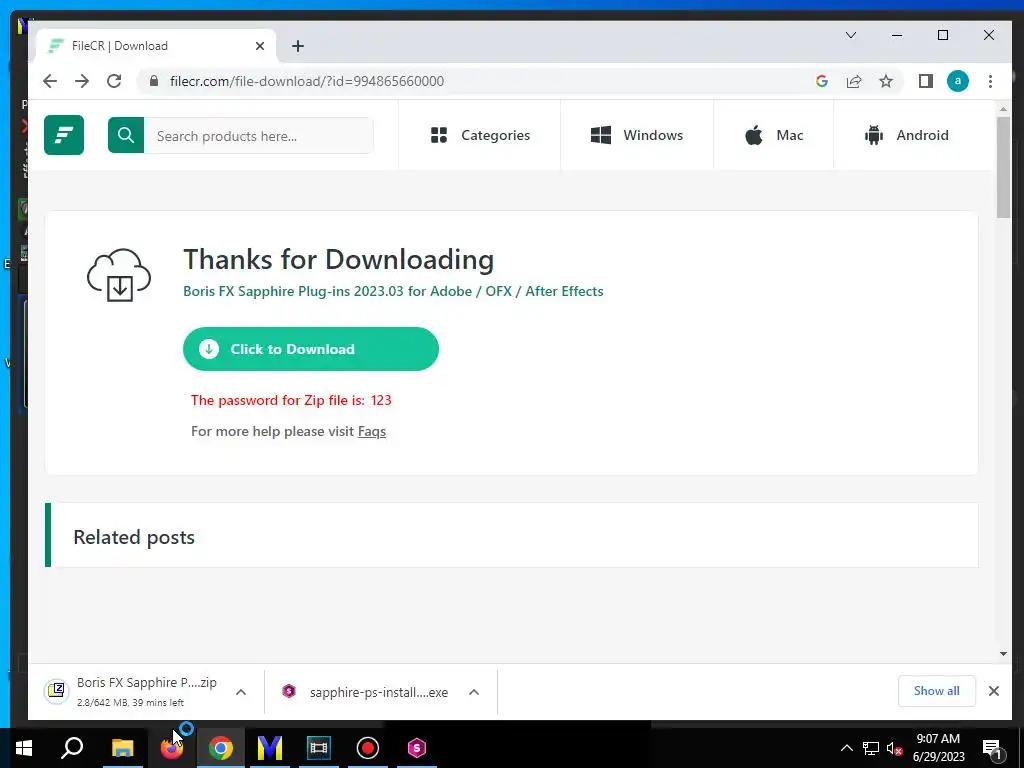Screen dimensions: 1024x768
Task: Click the FileCR green logo icon
Action: click(64, 135)
